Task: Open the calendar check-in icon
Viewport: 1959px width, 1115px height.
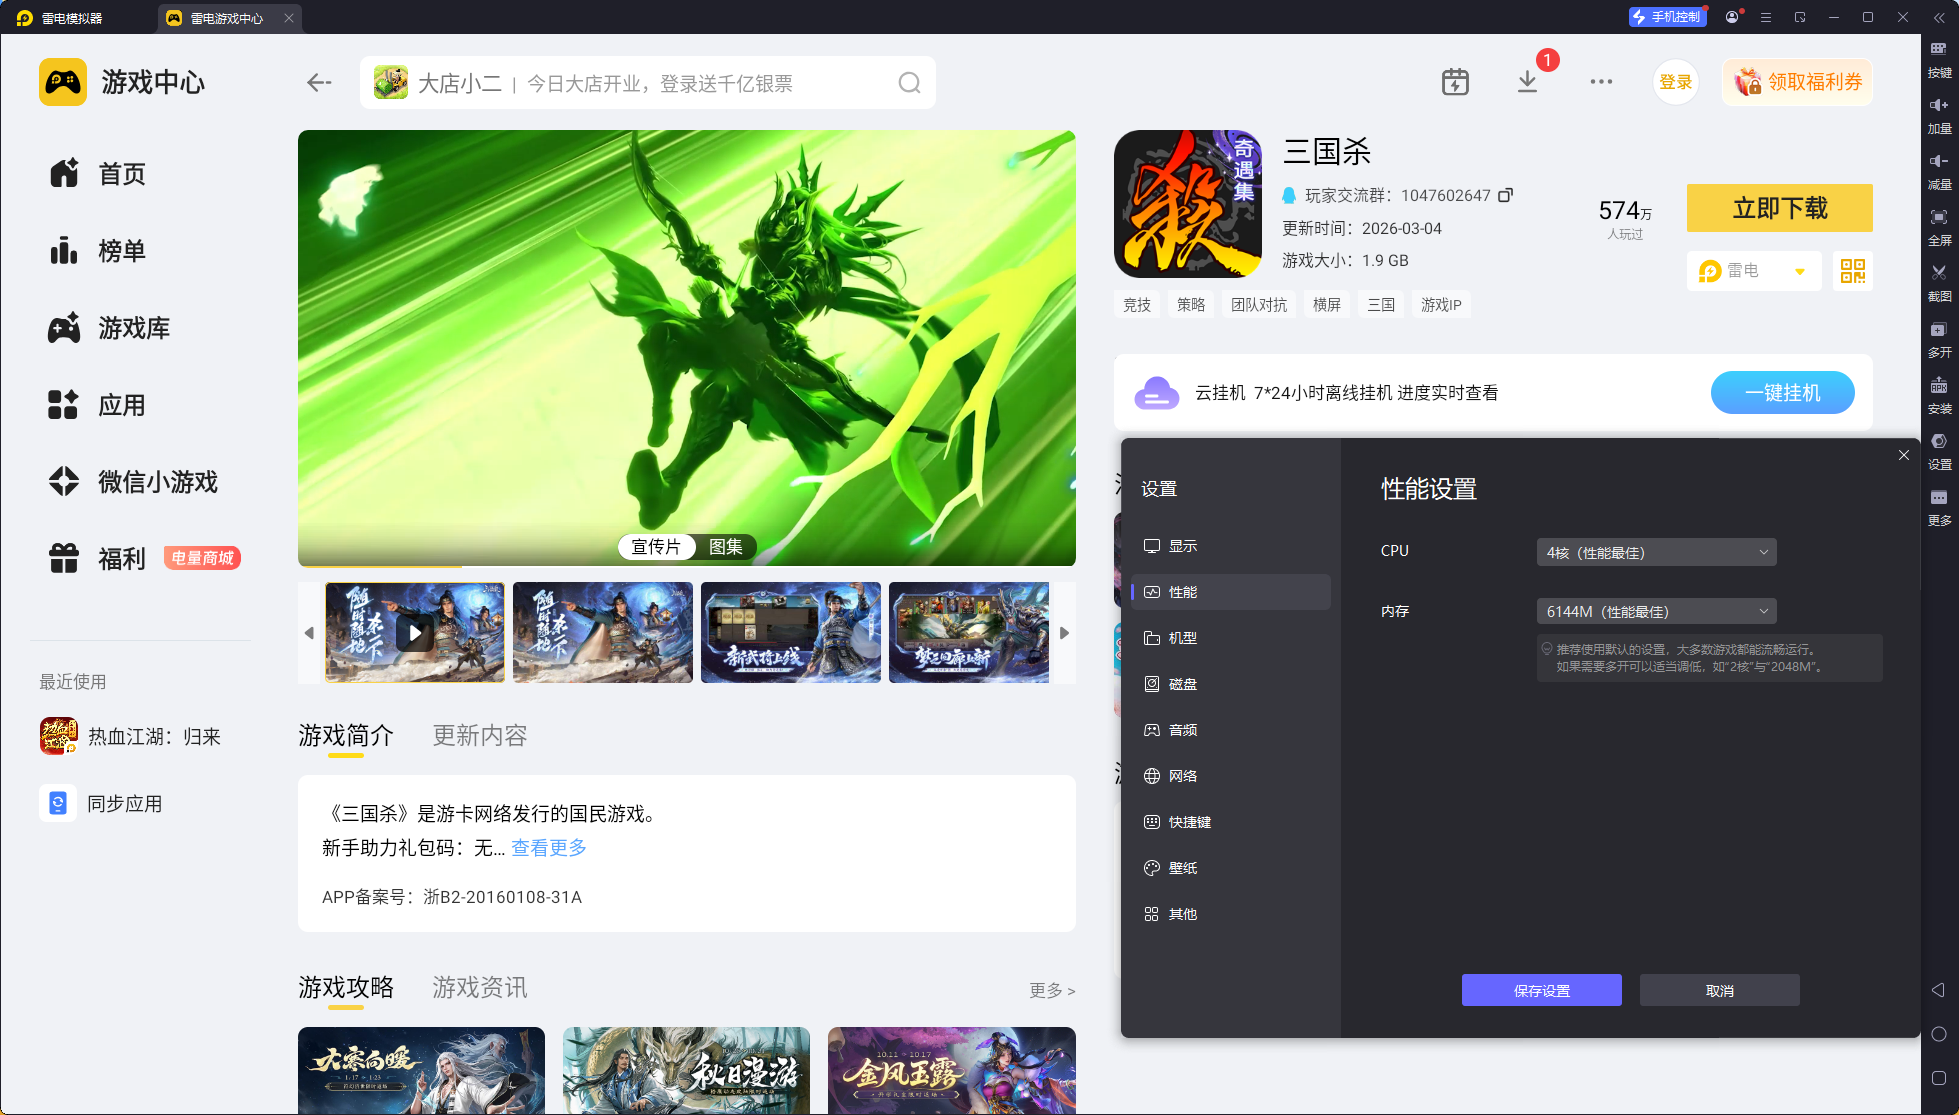Action: tap(1455, 82)
